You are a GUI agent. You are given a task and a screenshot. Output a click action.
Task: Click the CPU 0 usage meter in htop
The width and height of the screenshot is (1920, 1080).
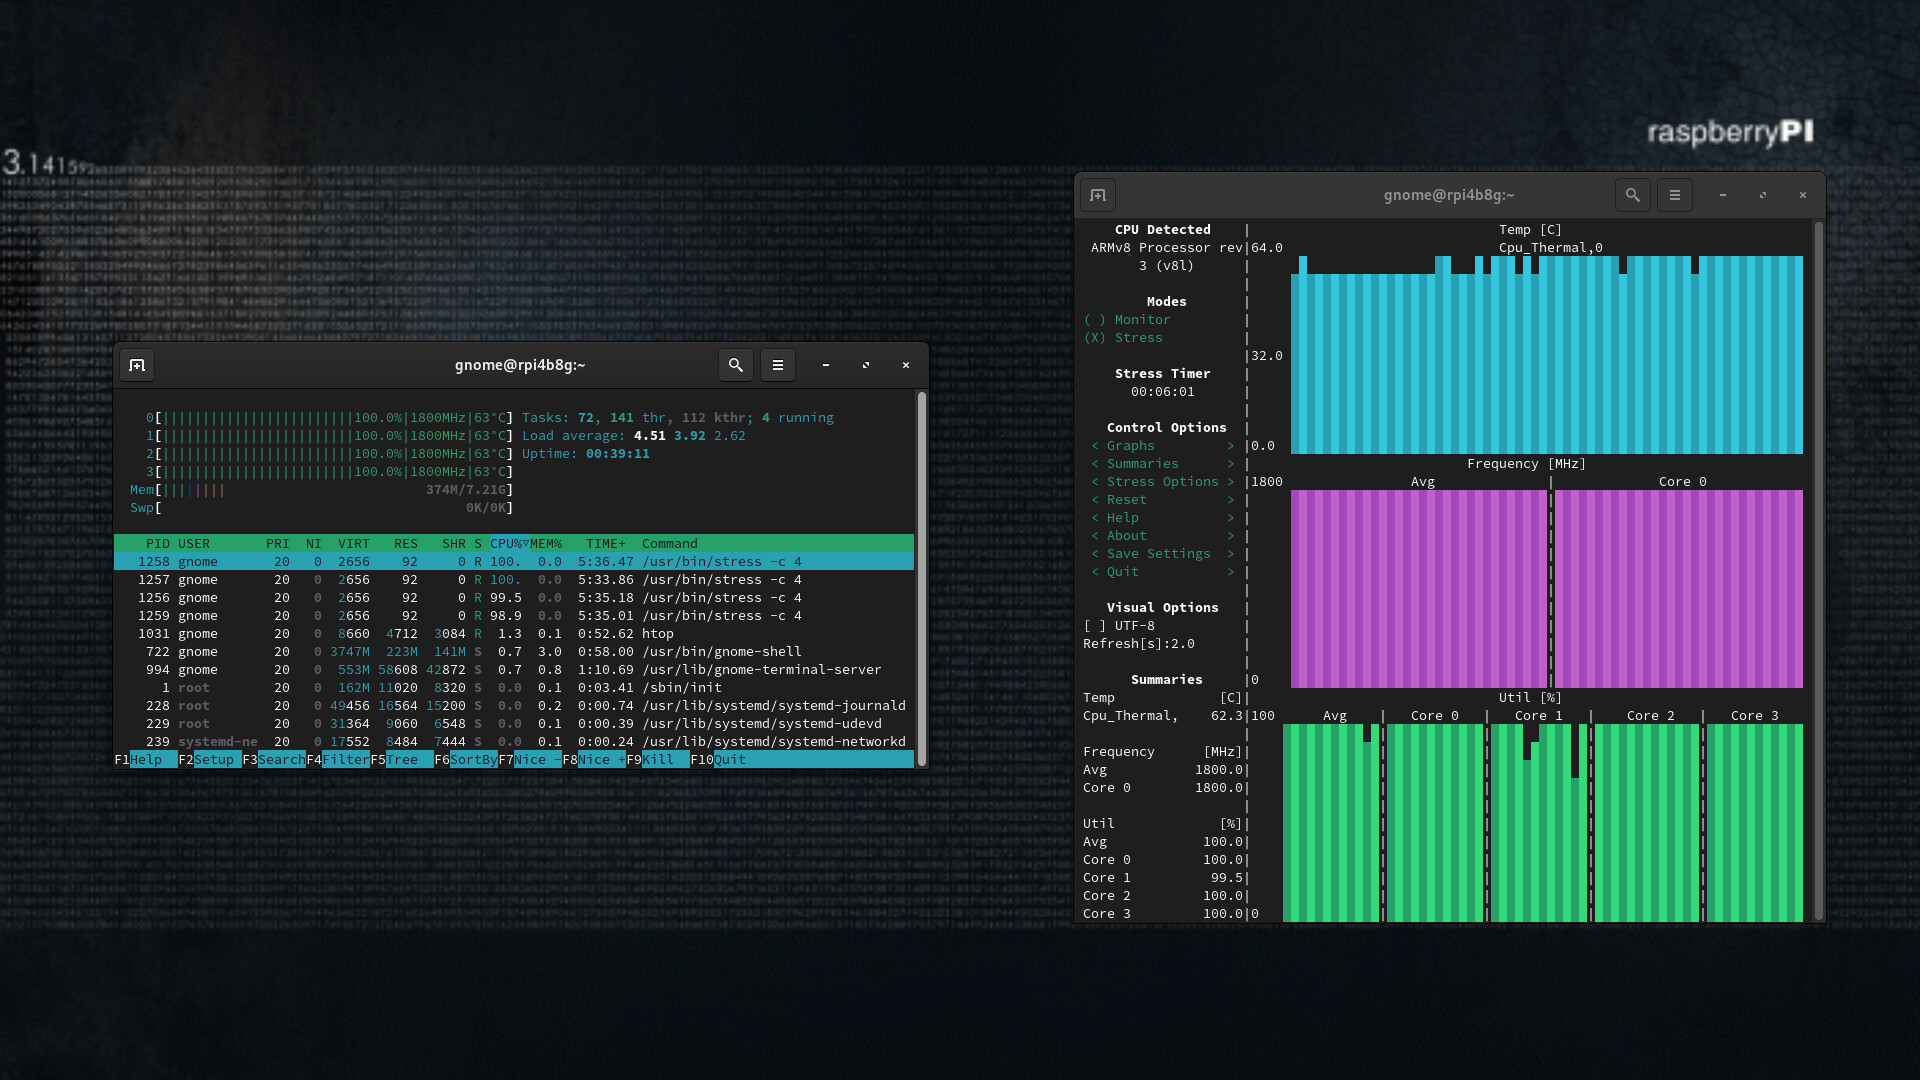[330, 418]
